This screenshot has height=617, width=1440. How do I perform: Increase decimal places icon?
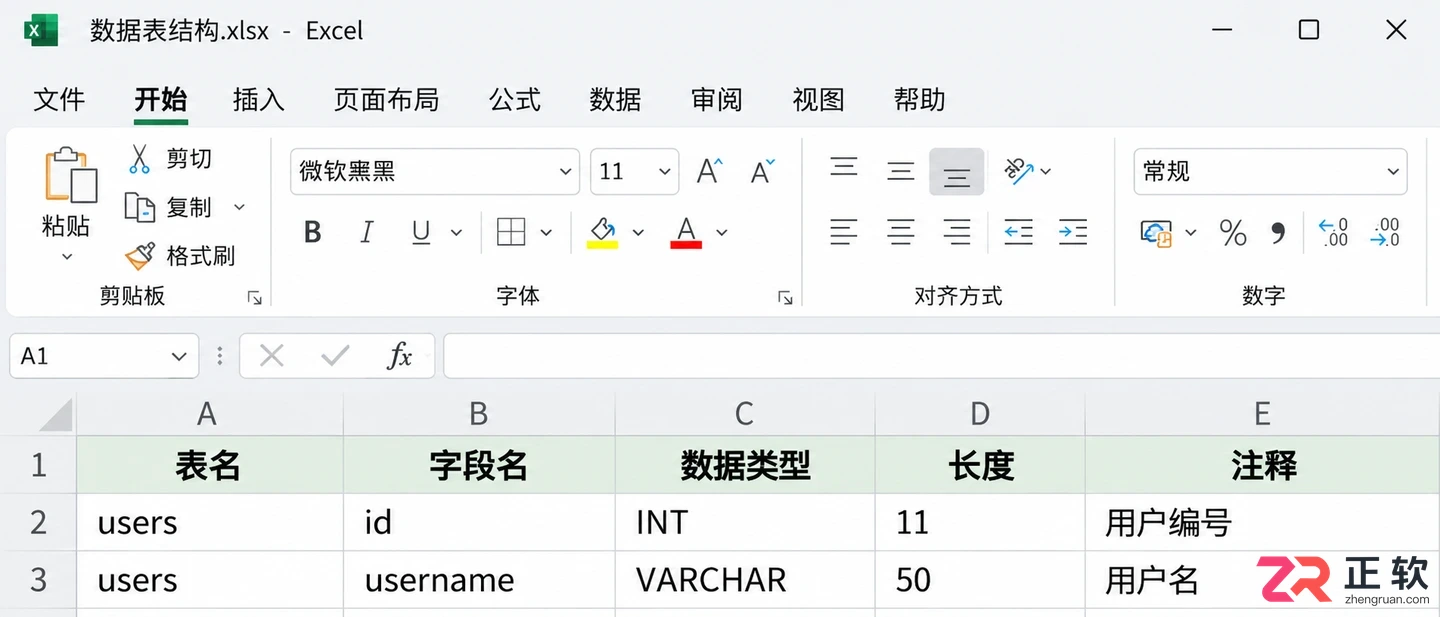click(1333, 233)
